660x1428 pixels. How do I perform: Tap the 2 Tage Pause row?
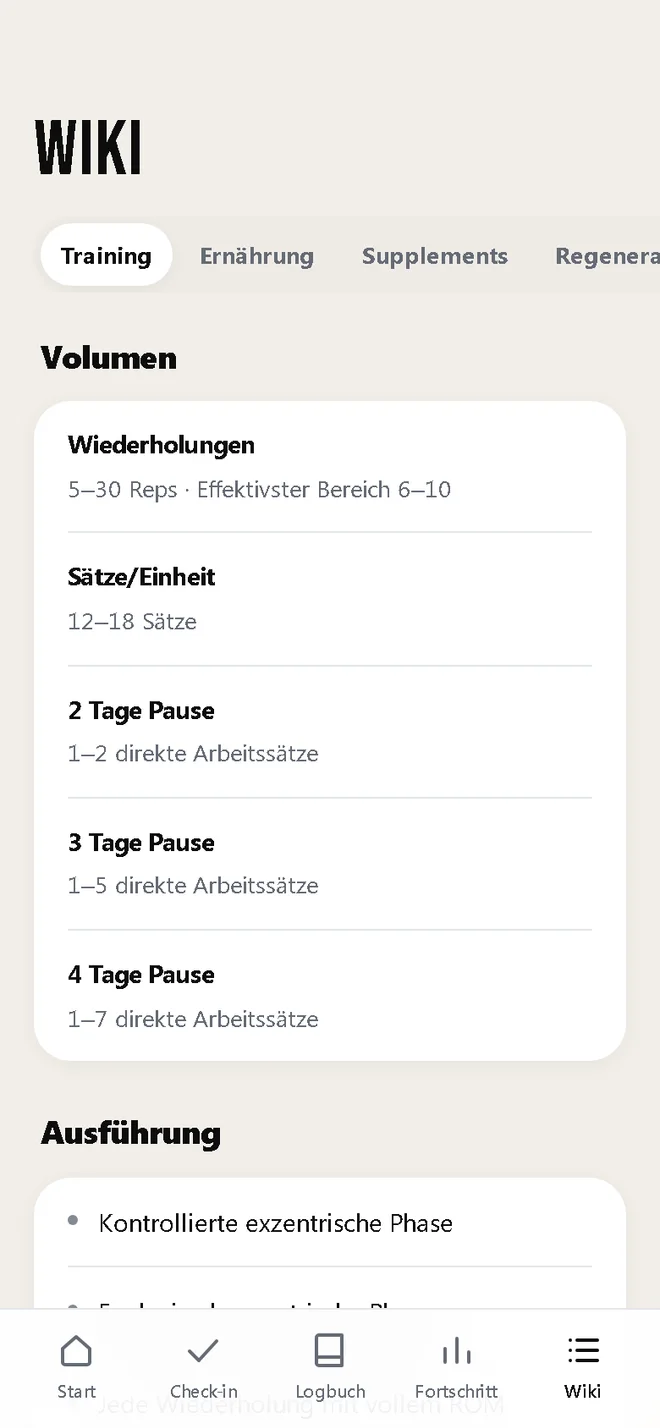[330, 732]
